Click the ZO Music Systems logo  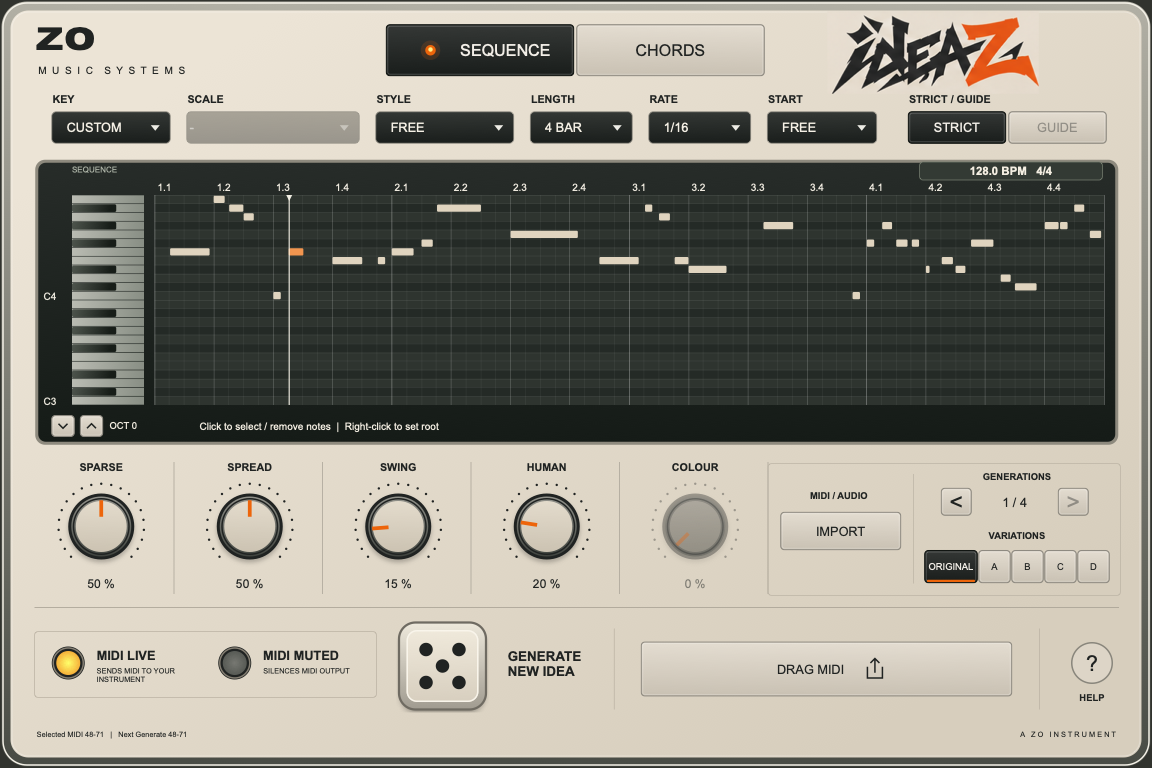click(112, 51)
